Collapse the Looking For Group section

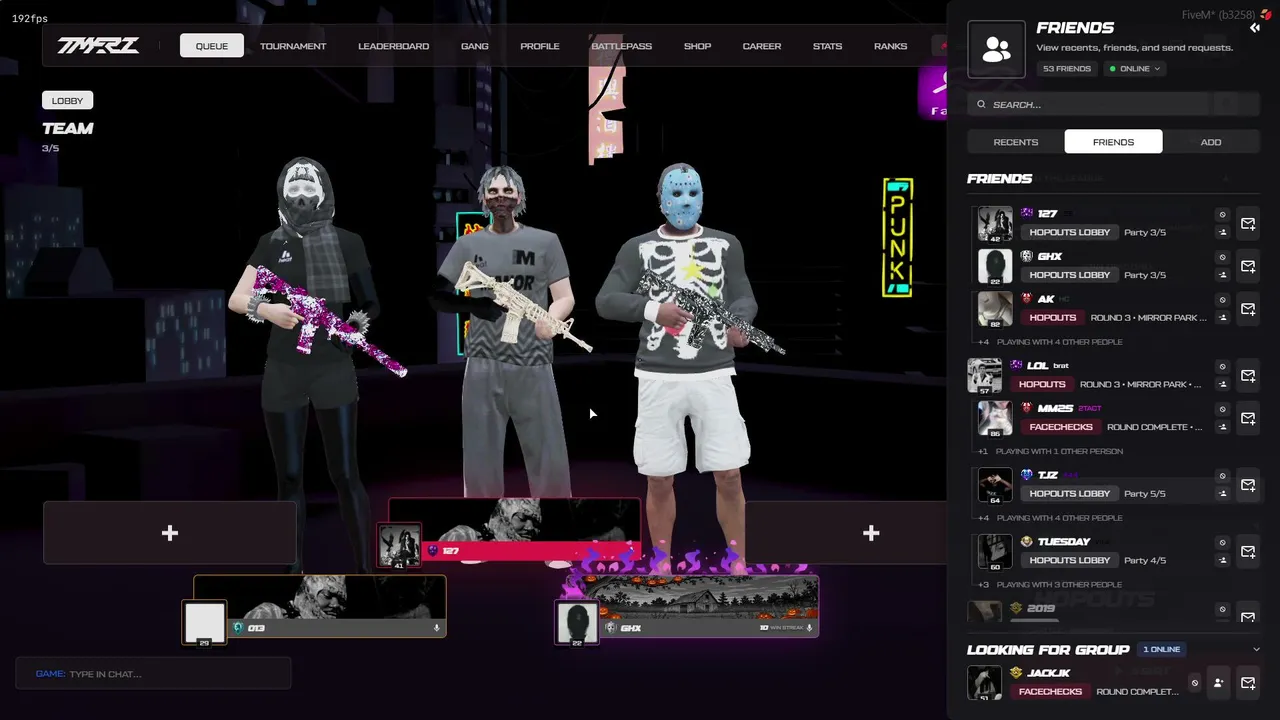click(x=1257, y=649)
